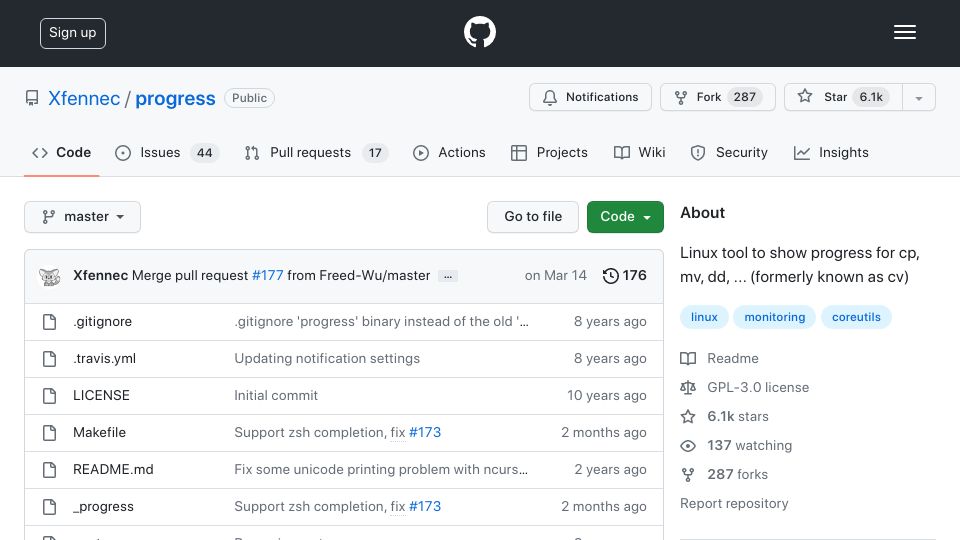Screen dimensions: 960x540
Task: Select the monitoring topic tag
Action: point(774,317)
